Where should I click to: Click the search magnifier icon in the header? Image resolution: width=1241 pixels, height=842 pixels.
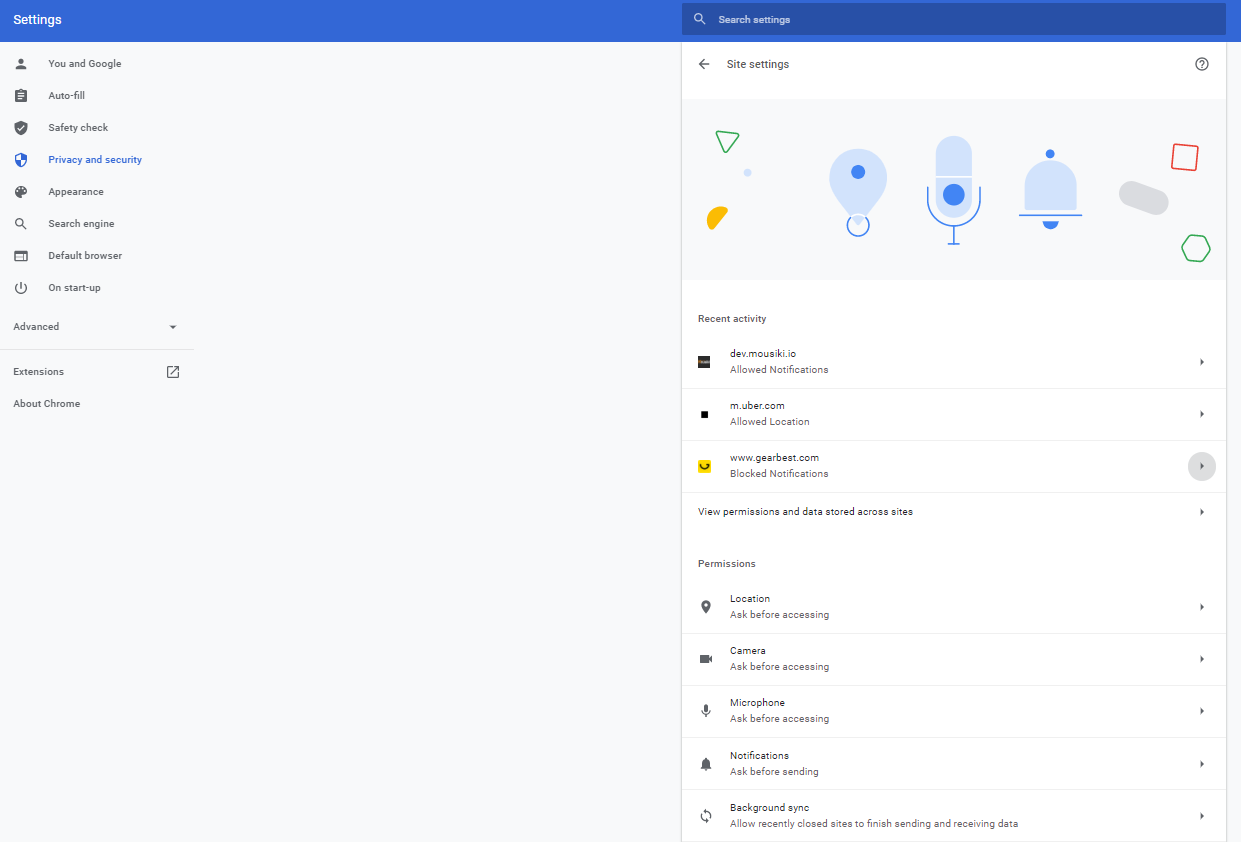[x=700, y=19]
